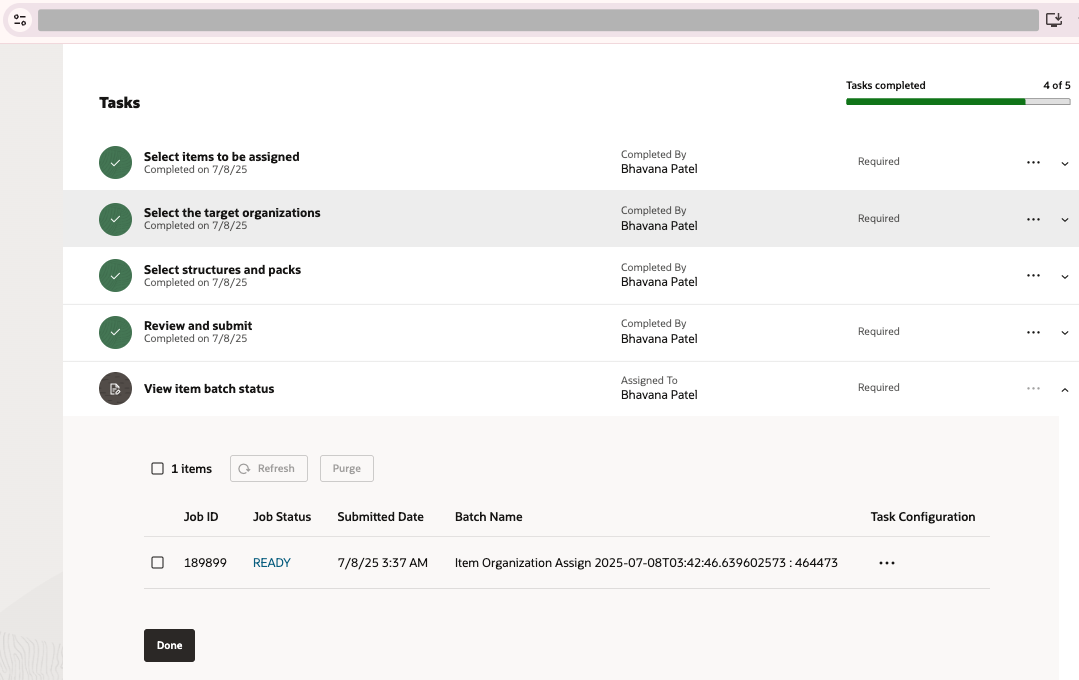Open the three-dot menu for Select structures and packs
Viewport: 1079px width, 680px height.
click(x=1033, y=276)
